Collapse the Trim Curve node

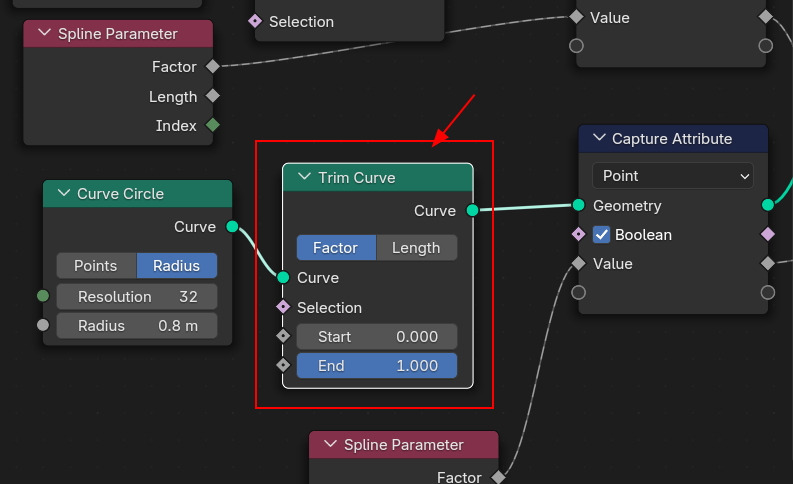click(304, 177)
